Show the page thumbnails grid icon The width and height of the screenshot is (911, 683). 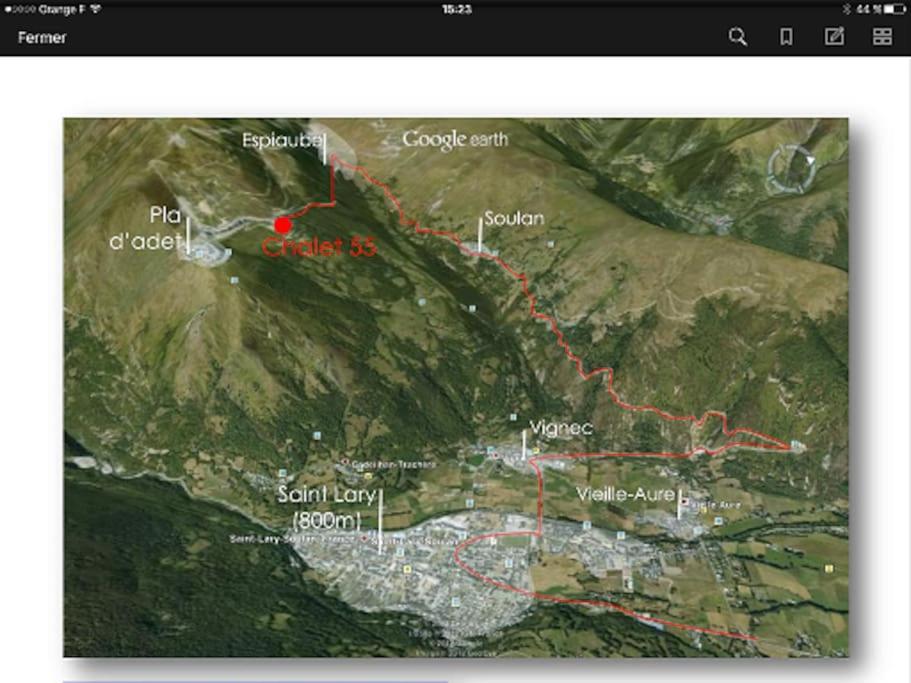coord(883,37)
